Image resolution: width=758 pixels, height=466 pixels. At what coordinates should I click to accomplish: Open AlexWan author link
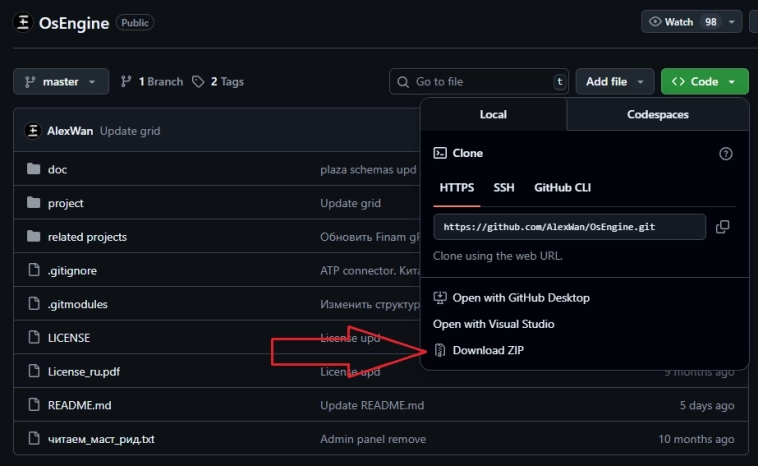coord(70,131)
